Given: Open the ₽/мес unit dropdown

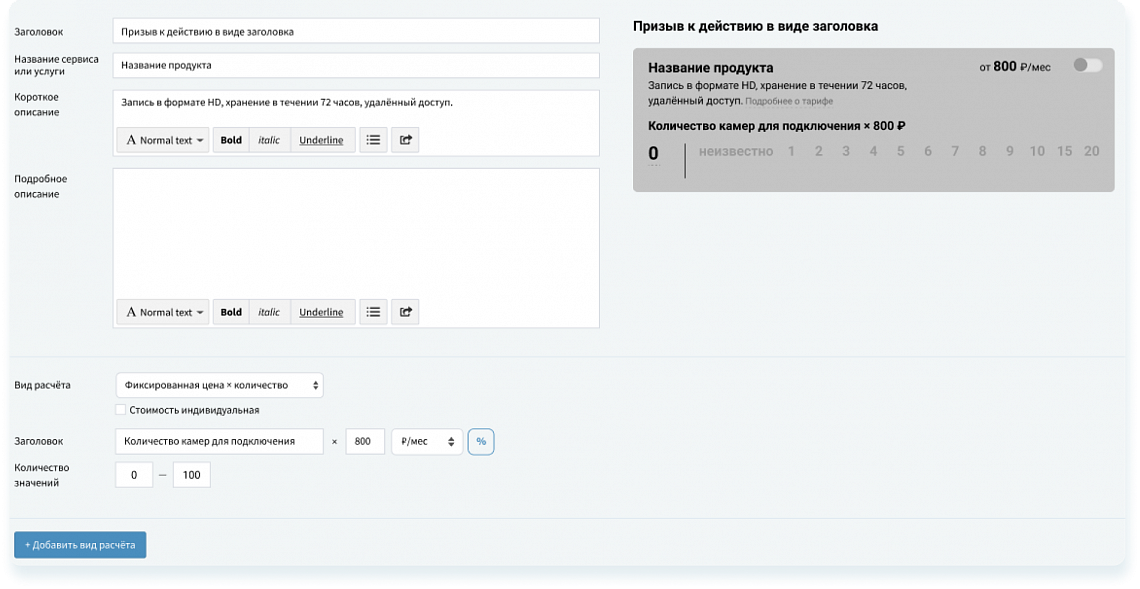Looking at the screenshot, I should pyautogui.click(x=427, y=441).
